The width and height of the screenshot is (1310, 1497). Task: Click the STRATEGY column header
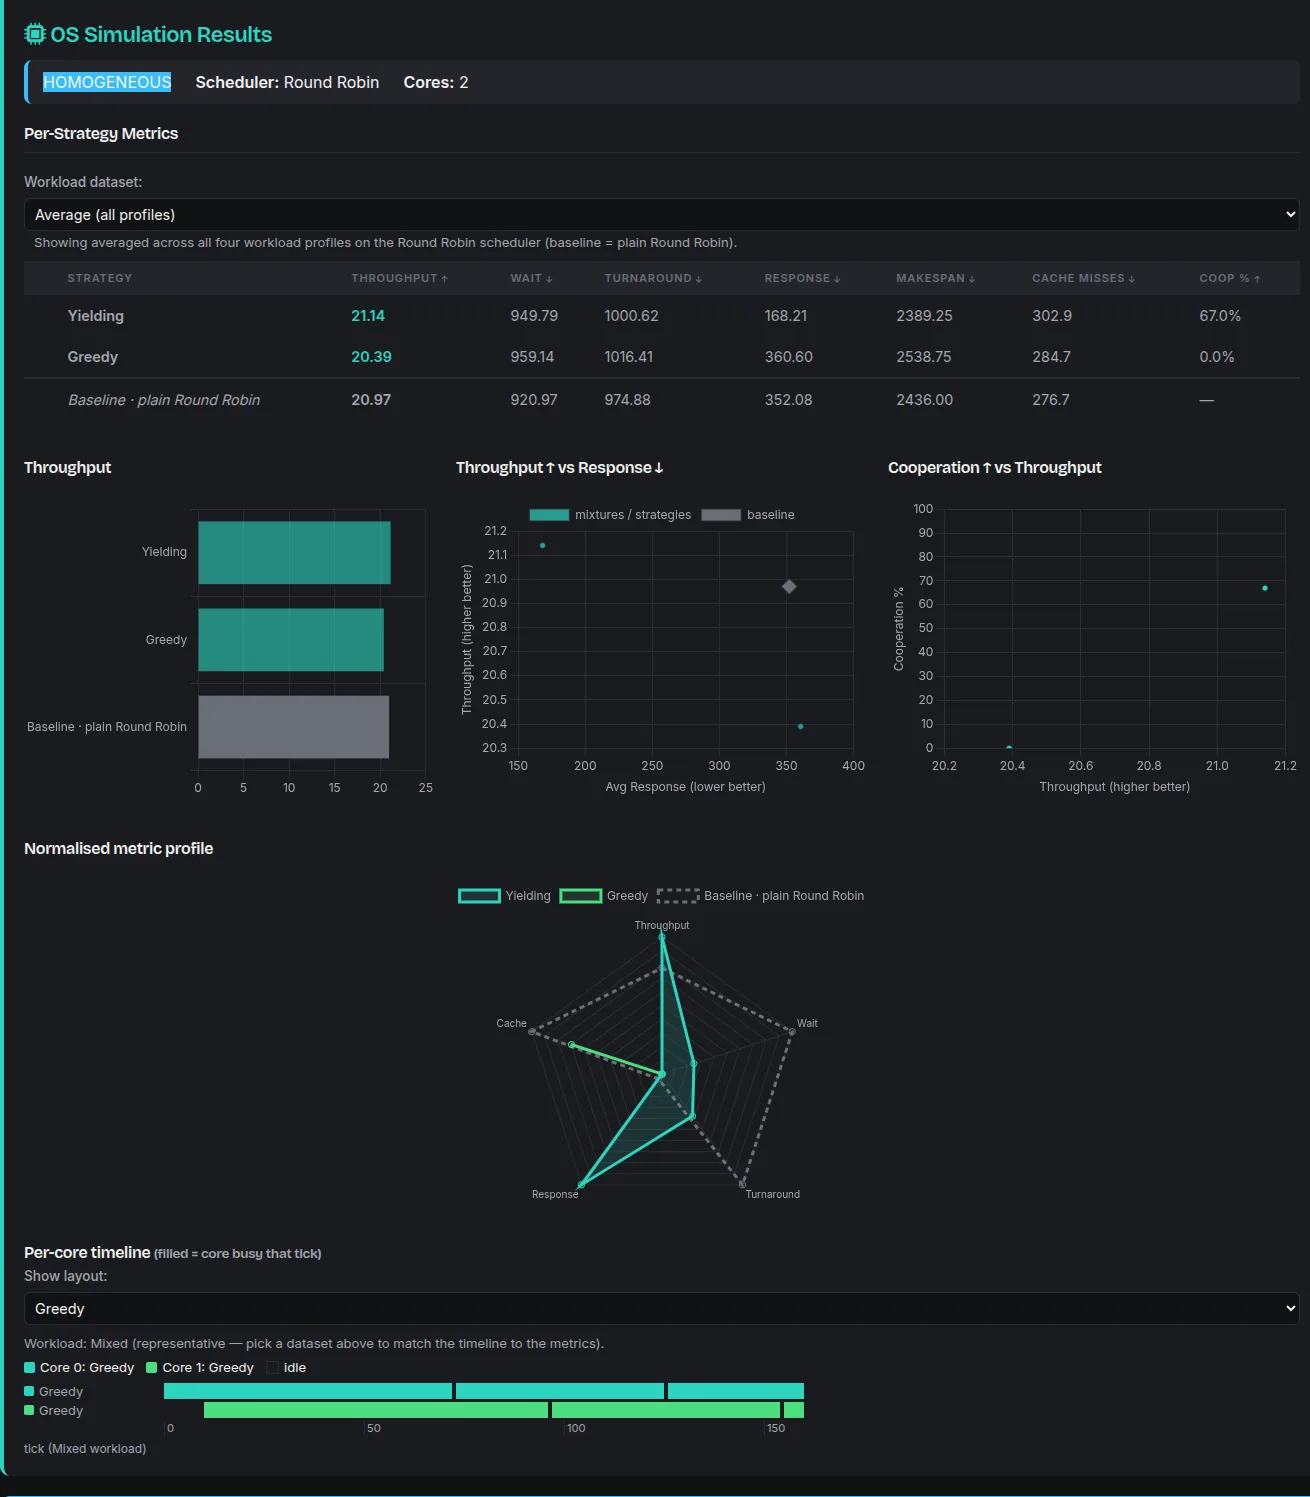(x=100, y=278)
